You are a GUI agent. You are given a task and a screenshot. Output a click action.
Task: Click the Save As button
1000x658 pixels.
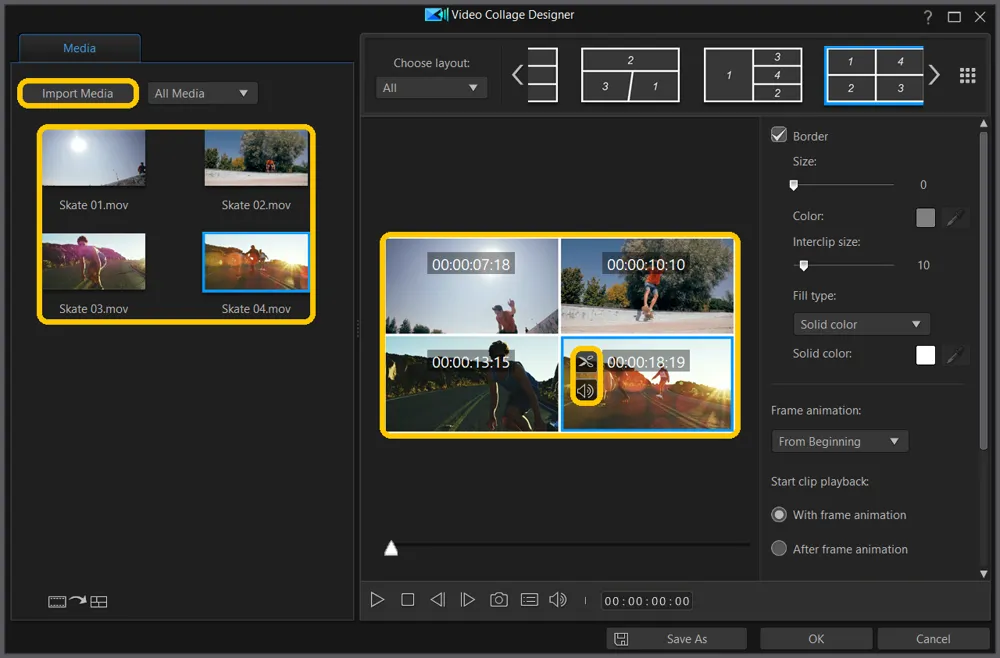[x=676, y=639]
